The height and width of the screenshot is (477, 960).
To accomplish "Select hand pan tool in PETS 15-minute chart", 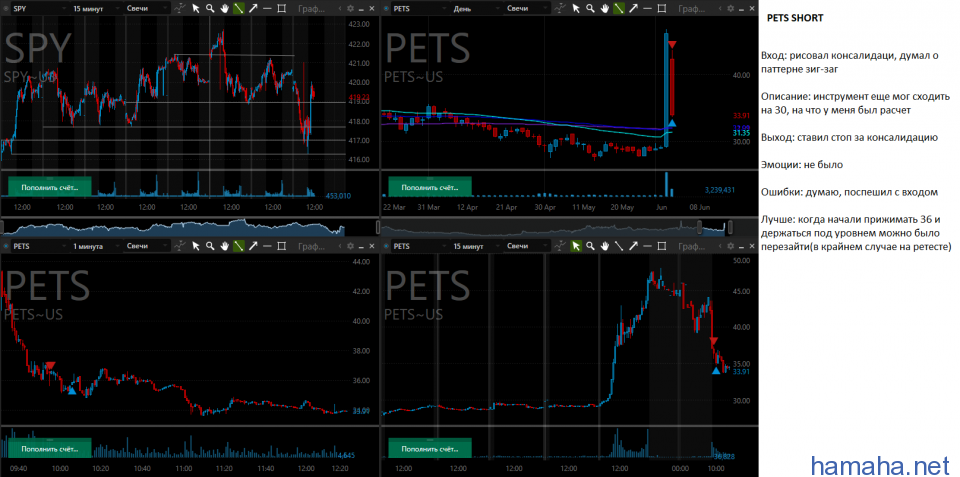I will tap(604, 246).
